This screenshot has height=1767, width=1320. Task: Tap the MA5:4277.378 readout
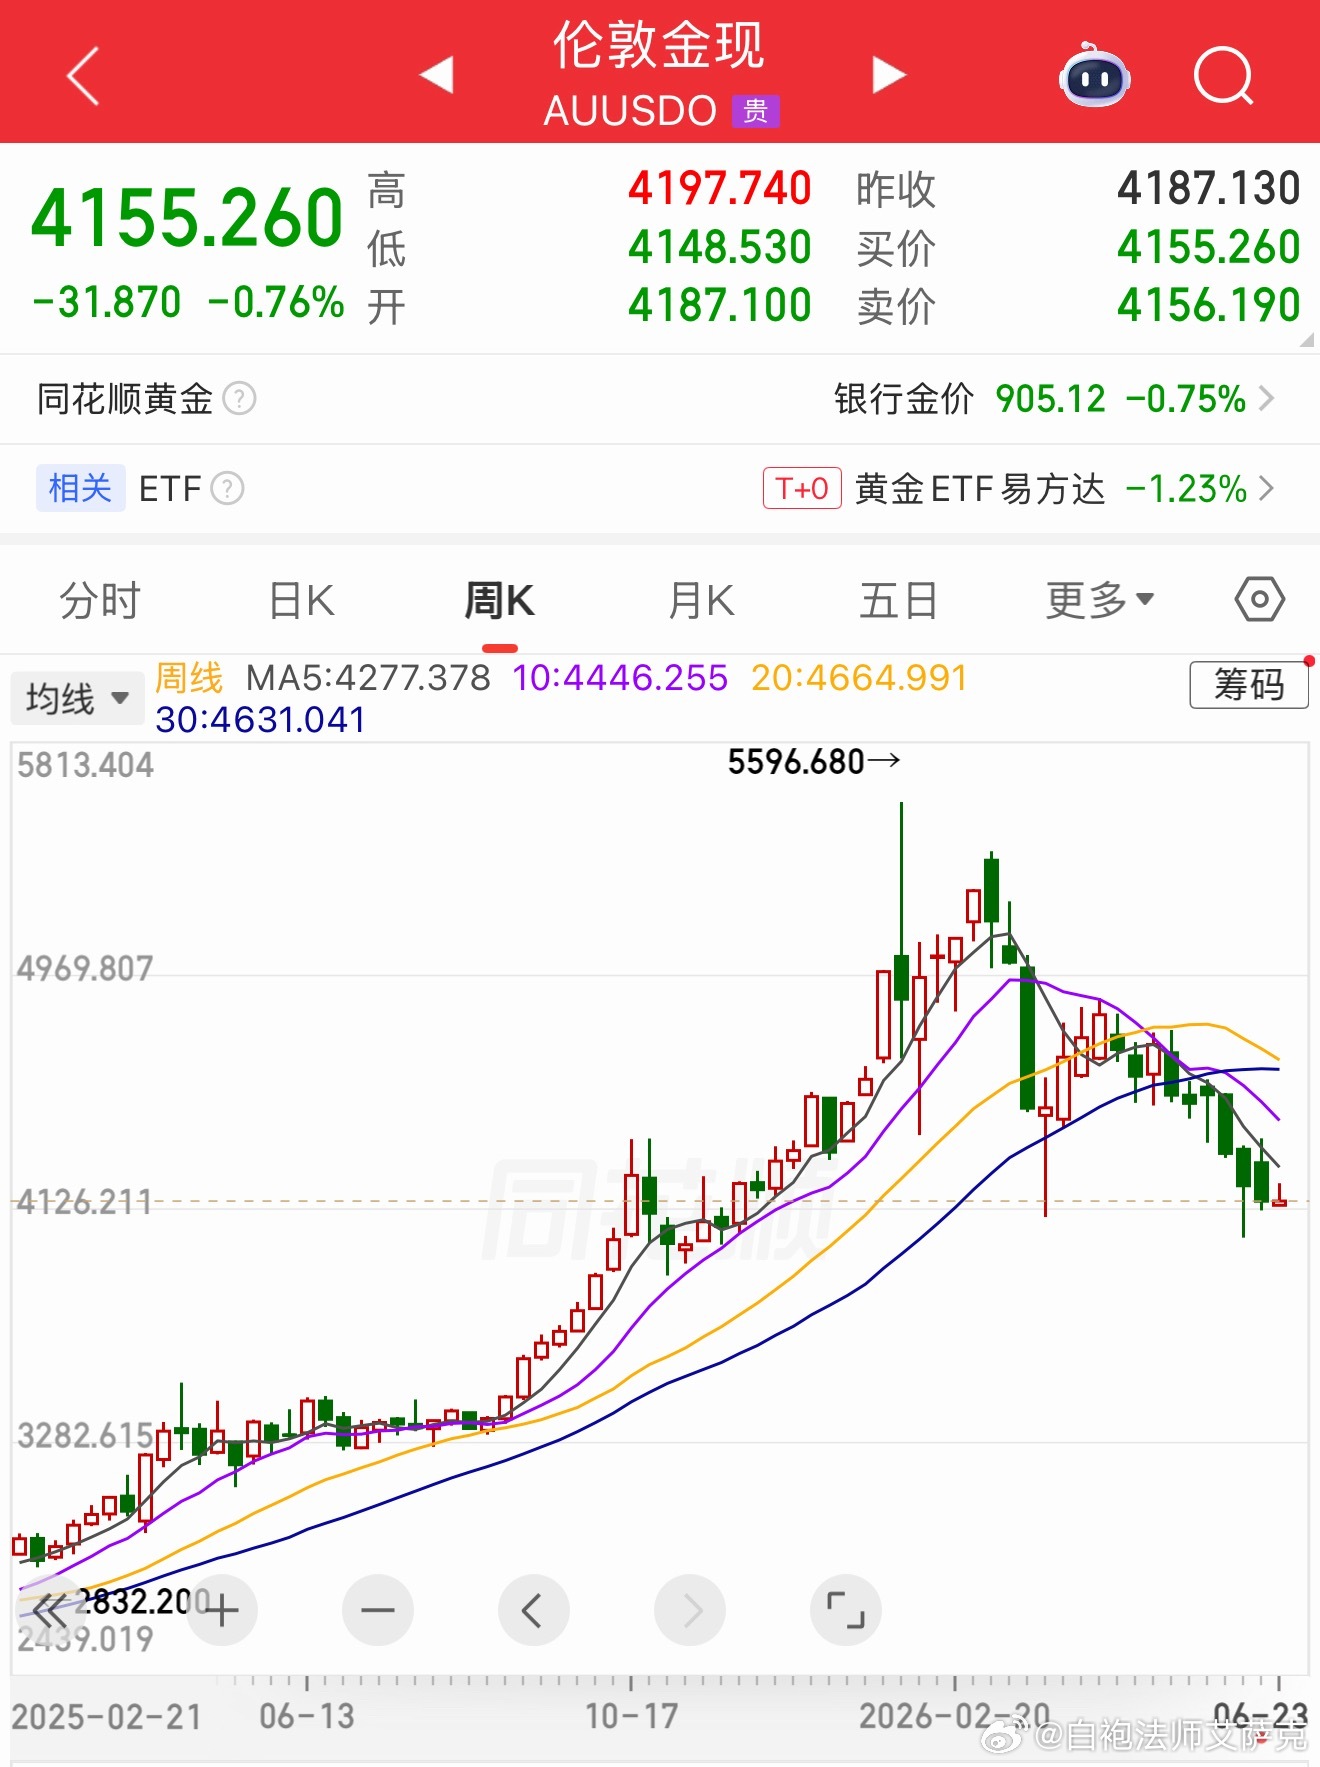(368, 678)
